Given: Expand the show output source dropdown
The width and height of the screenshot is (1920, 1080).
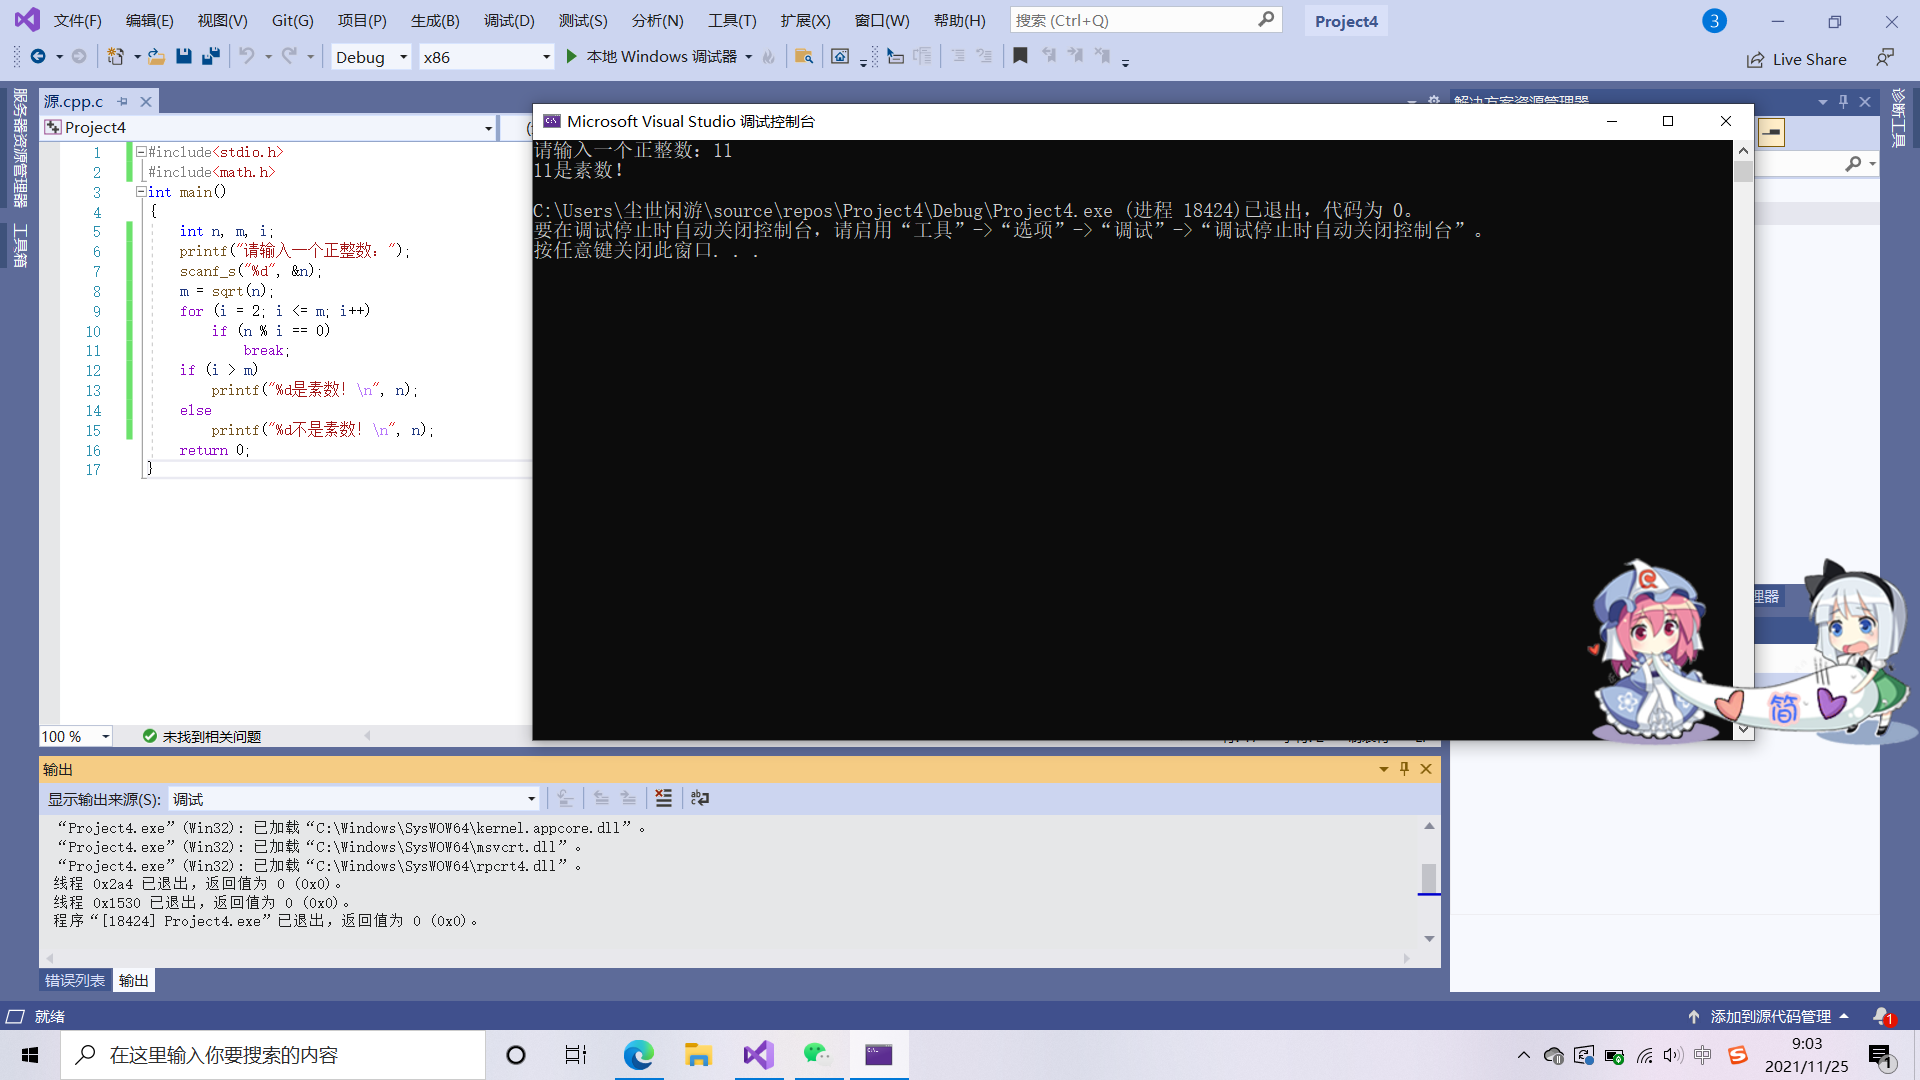Looking at the screenshot, I should pyautogui.click(x=531, y=799).
